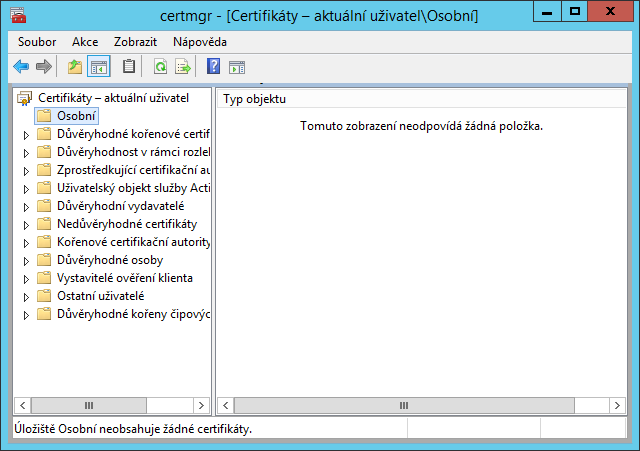Viewport: 640px width, 451px height.
Task: Expand the Nedůvěryhodné certifikáty folder
Action: [26, 224]
